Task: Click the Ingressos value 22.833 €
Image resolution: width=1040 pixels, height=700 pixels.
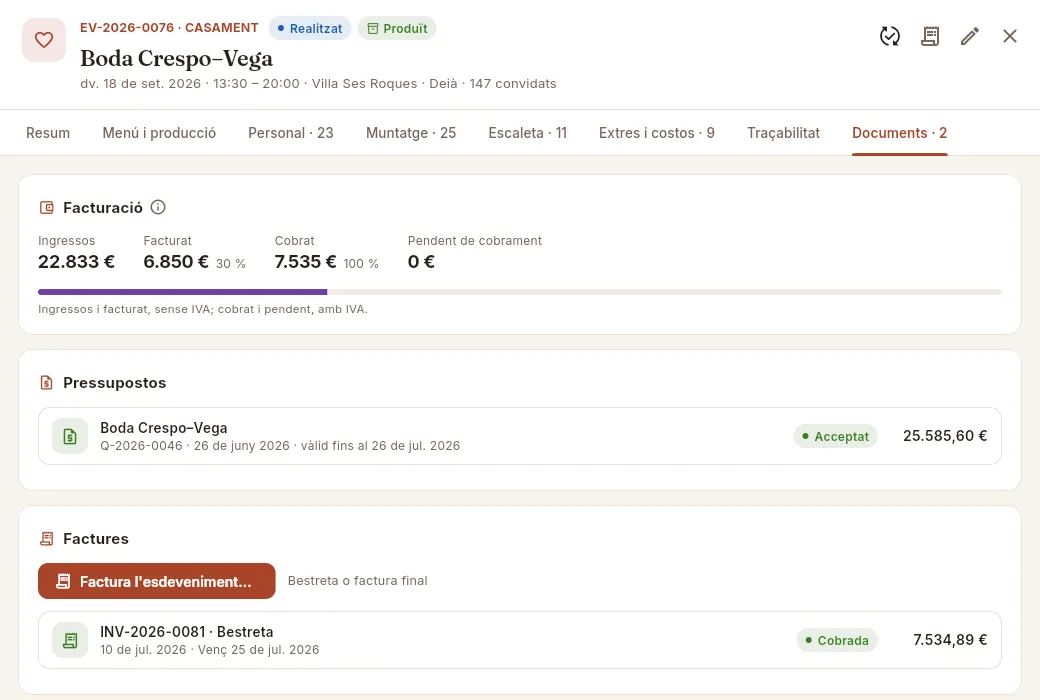Action: (76, 261)
